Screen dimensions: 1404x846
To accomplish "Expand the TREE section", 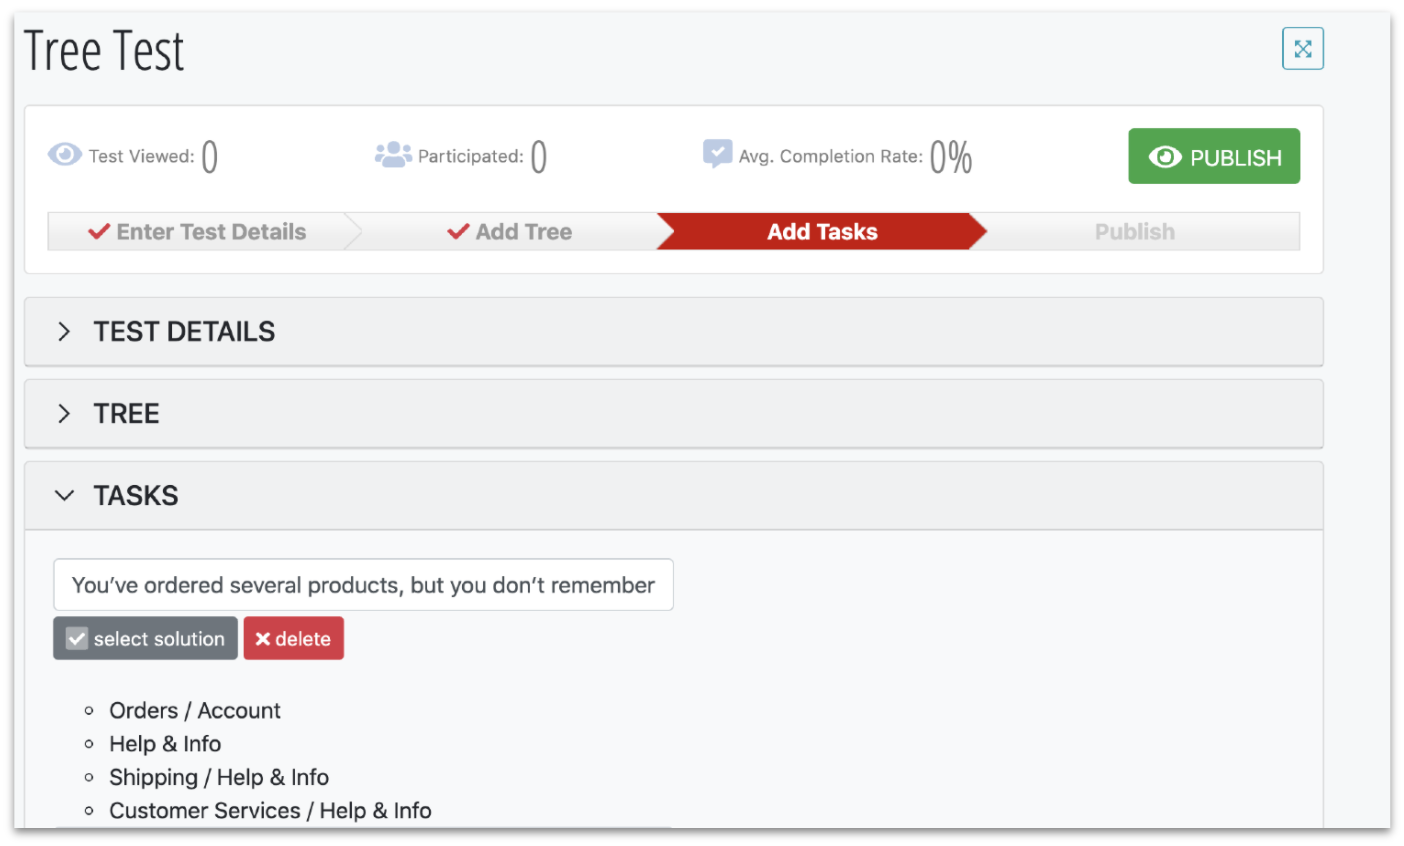I will pyautogui.click(x=673, y=414).
